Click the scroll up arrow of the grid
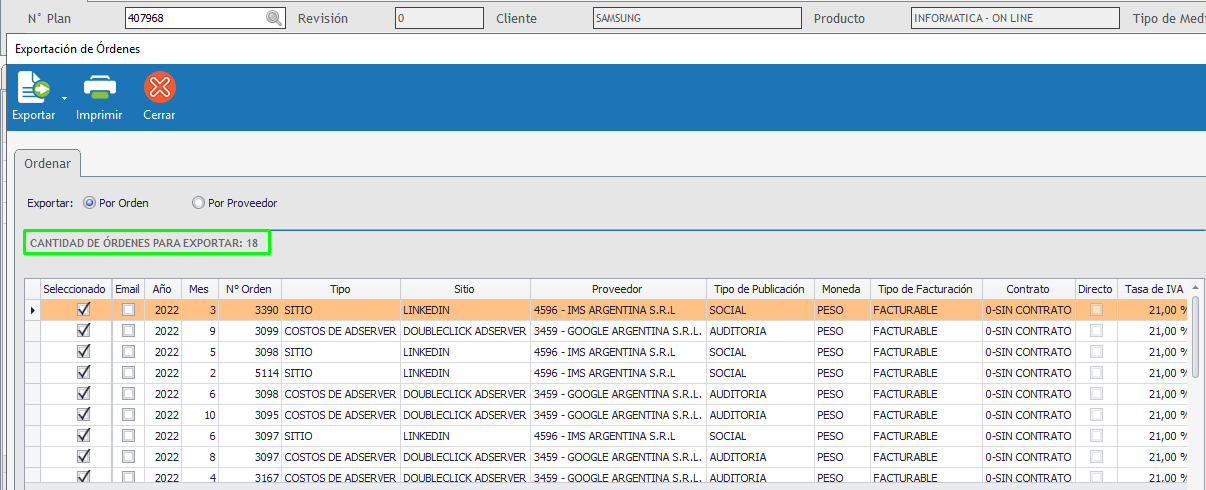The image size is (1206, 490). 1197,288
